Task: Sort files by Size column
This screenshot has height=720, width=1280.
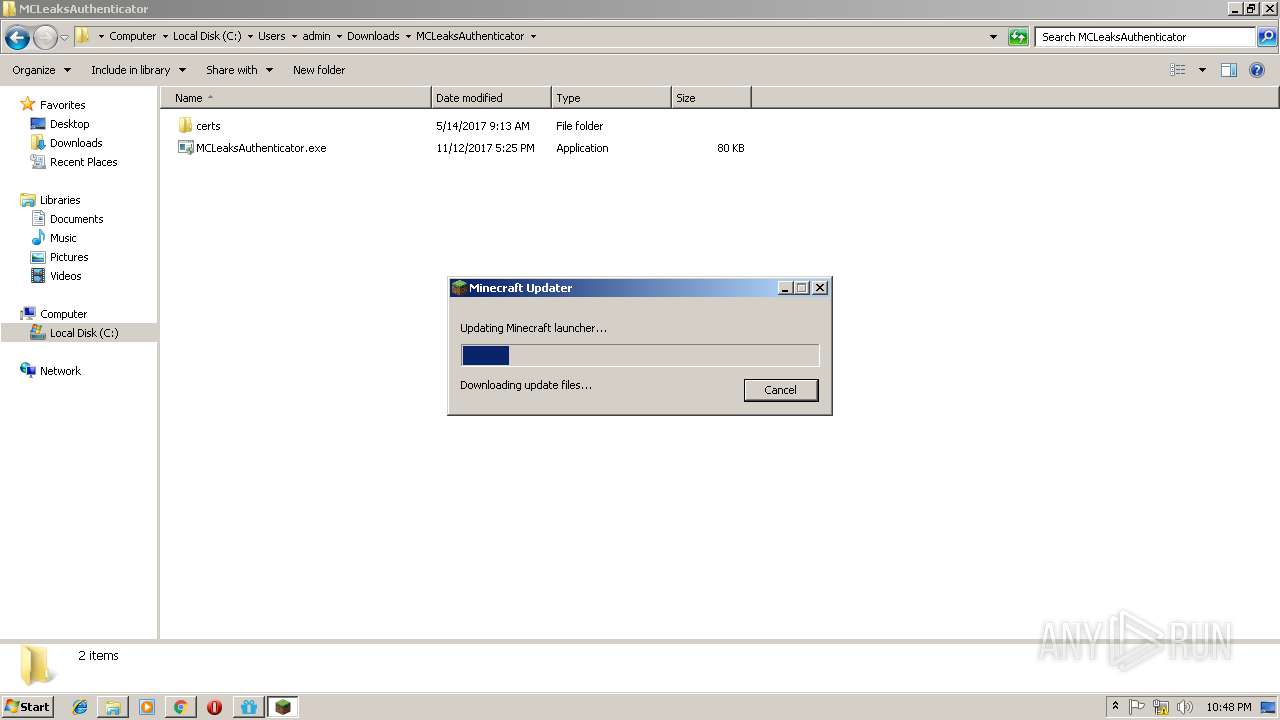Action: point(711,98)
